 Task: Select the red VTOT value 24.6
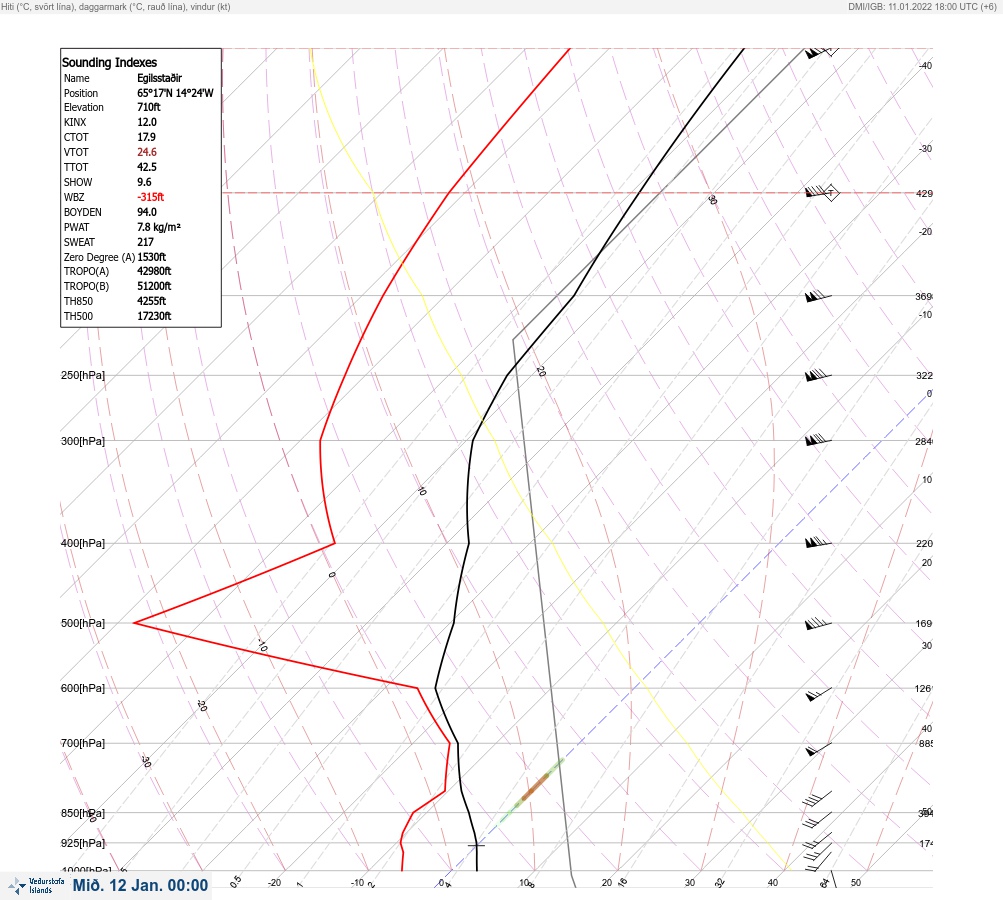pyautogui.click(x=146, y=152)
